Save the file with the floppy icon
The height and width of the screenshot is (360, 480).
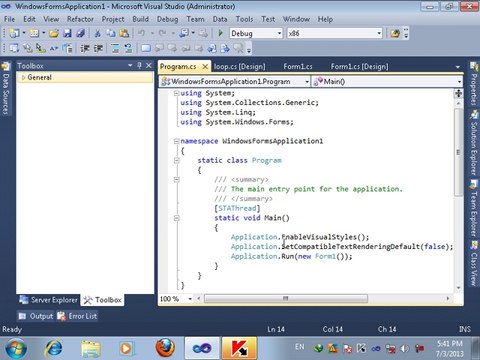[x=67, y=33]
